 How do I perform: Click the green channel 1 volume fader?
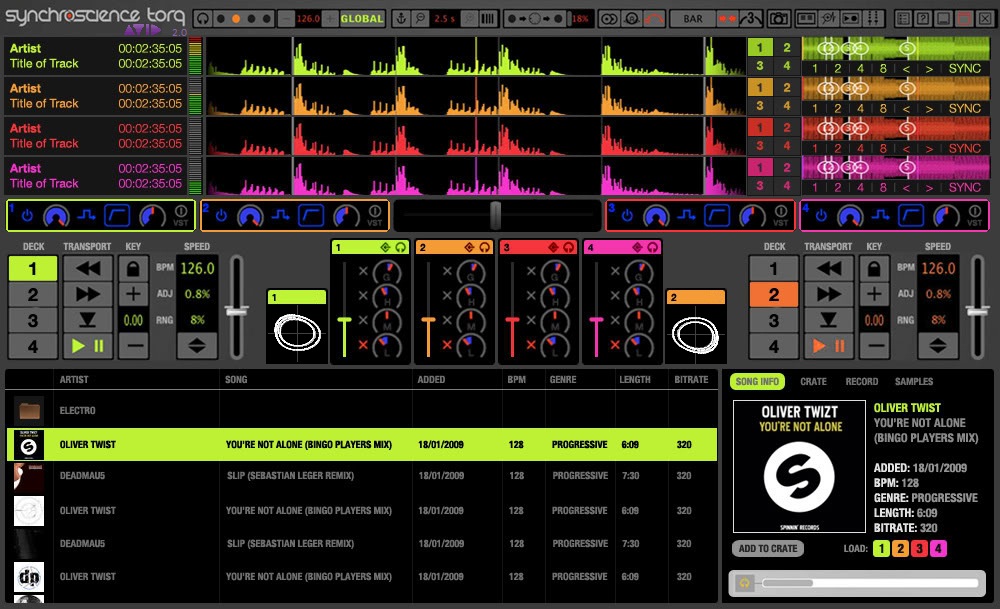tap(344, 320)
